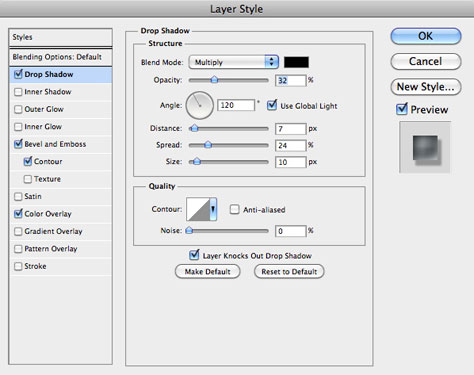This screenshot has height=375, width=474.
Task: Toggle the Use Global Light checkbox
Action: [272, 105]
